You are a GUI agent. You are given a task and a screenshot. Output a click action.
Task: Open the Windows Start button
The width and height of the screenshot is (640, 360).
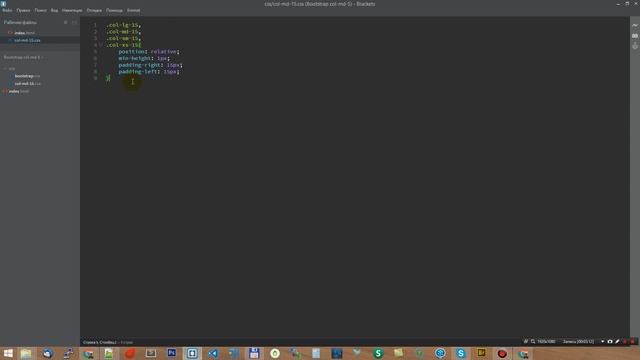click(x=8, y=353)
